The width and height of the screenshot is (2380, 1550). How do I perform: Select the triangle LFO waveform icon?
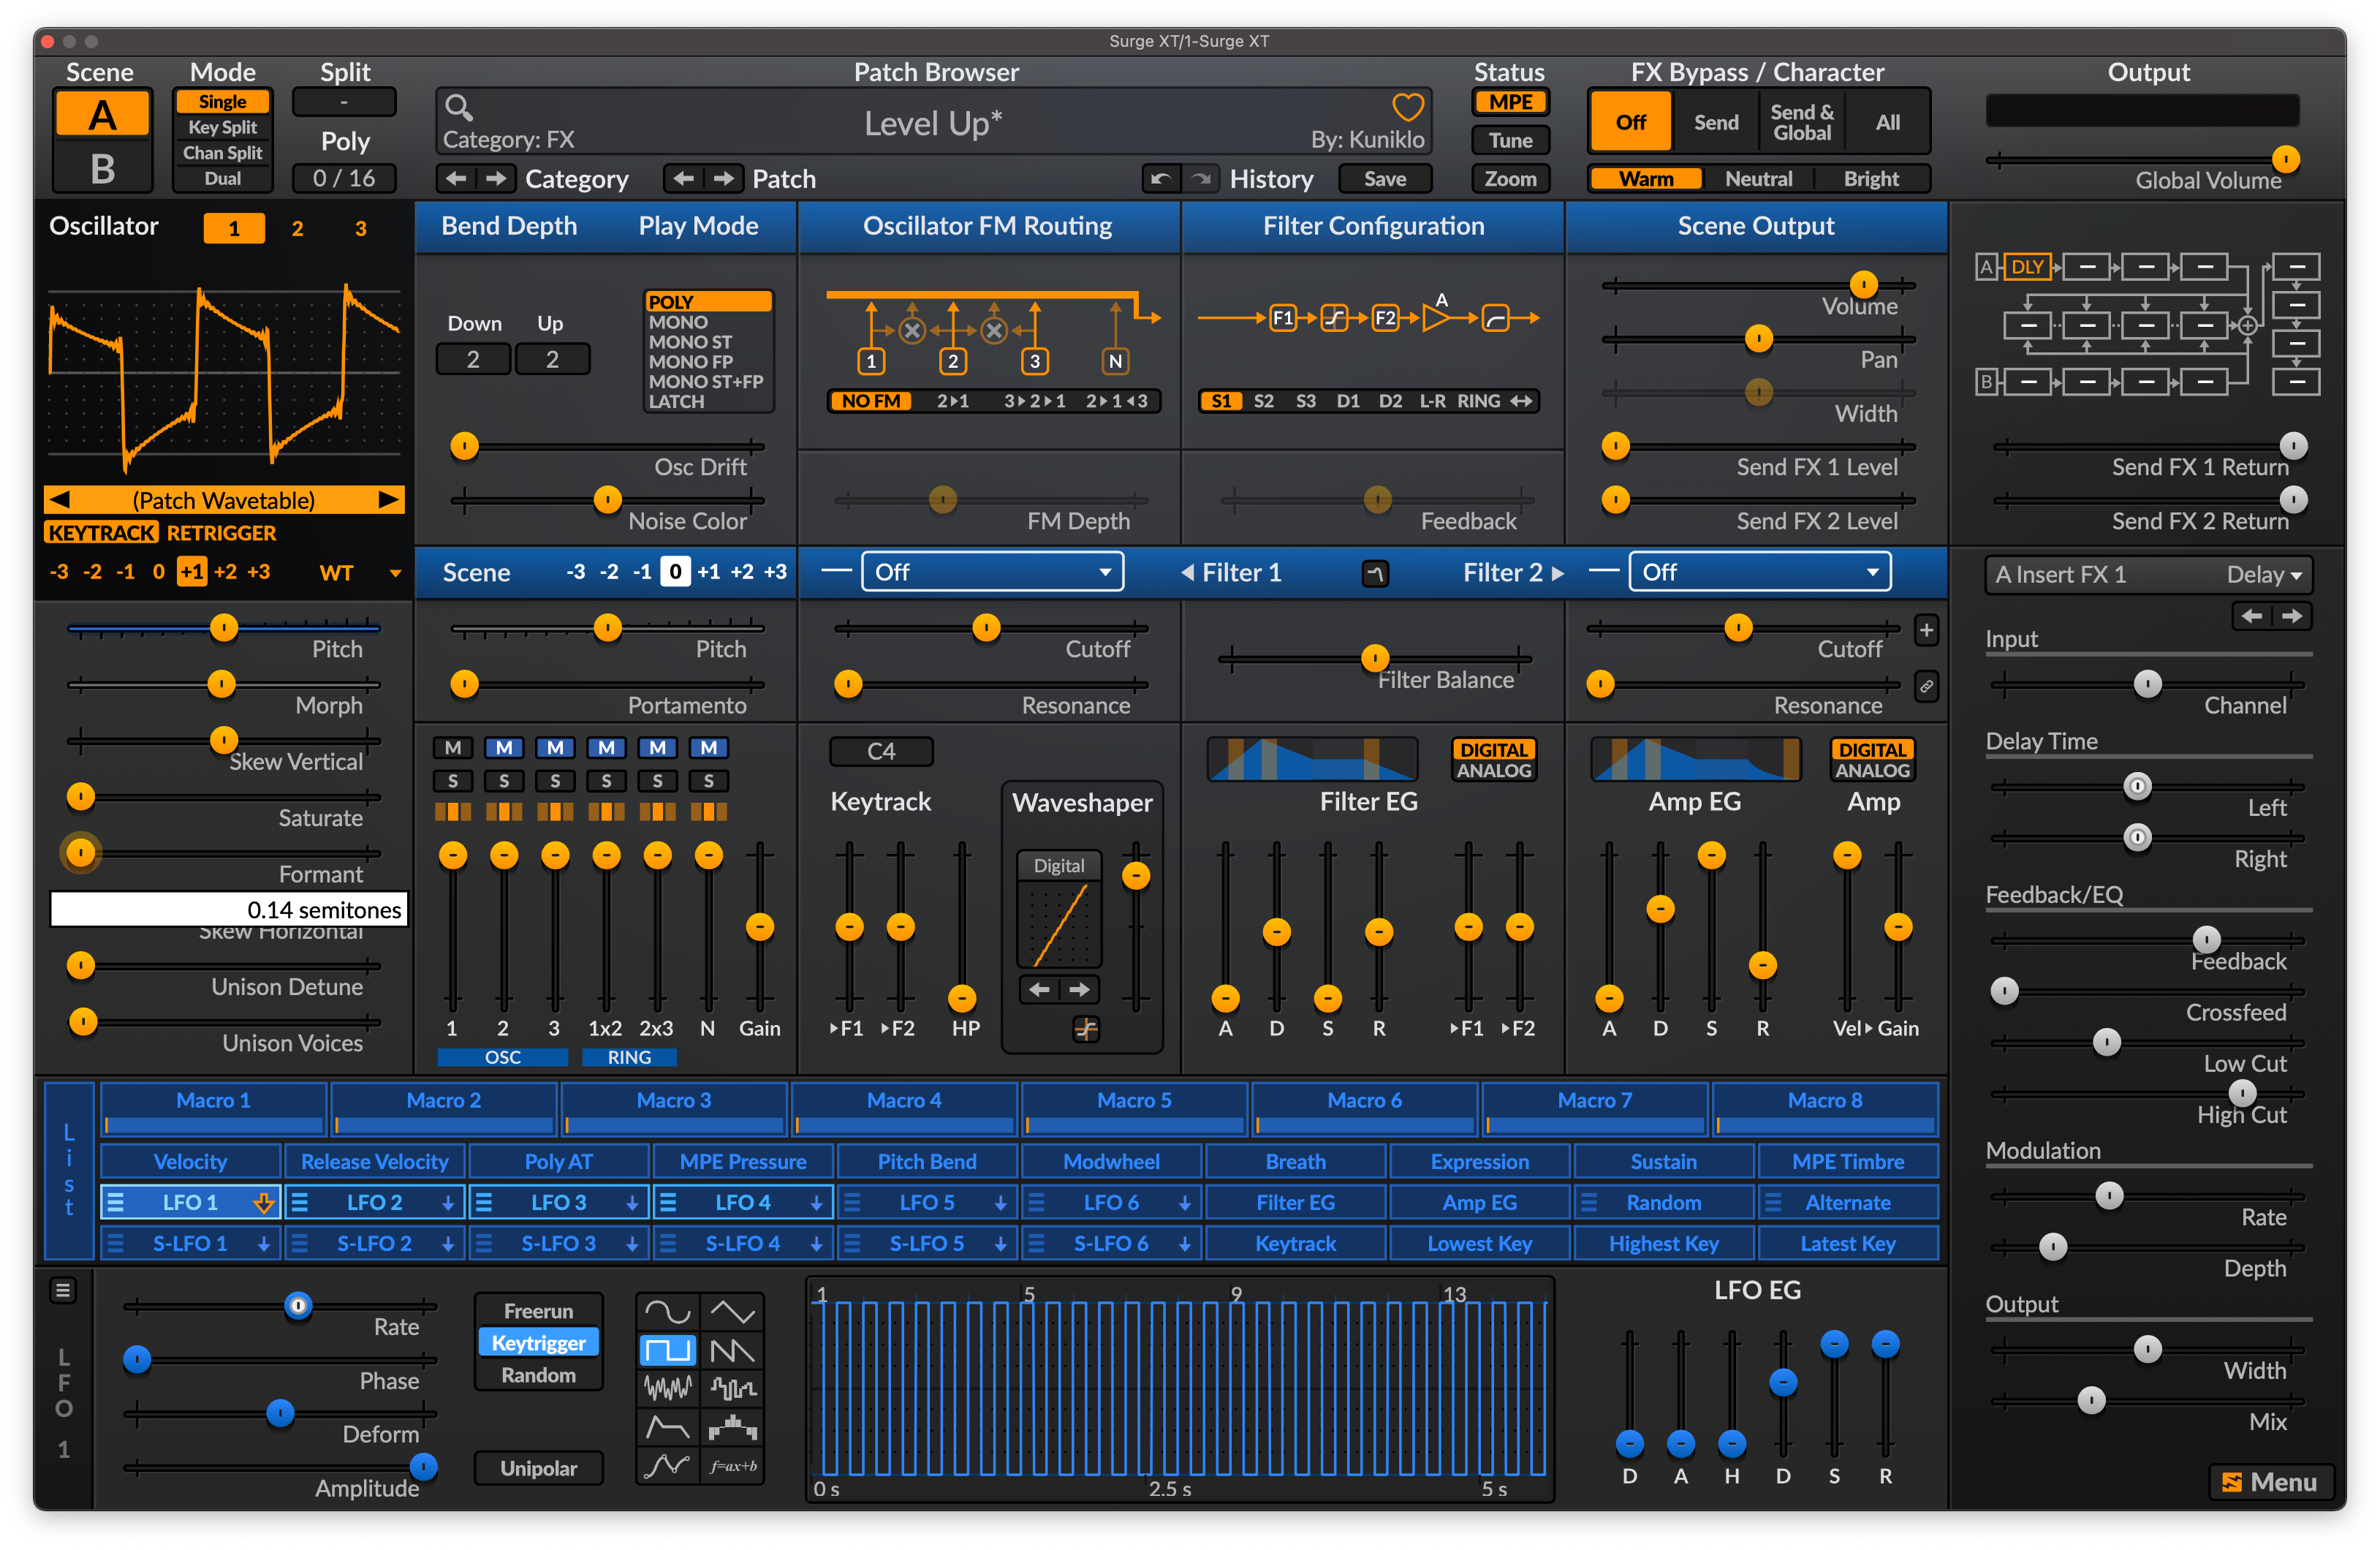pyautogui.click(x=732, y=1311)
